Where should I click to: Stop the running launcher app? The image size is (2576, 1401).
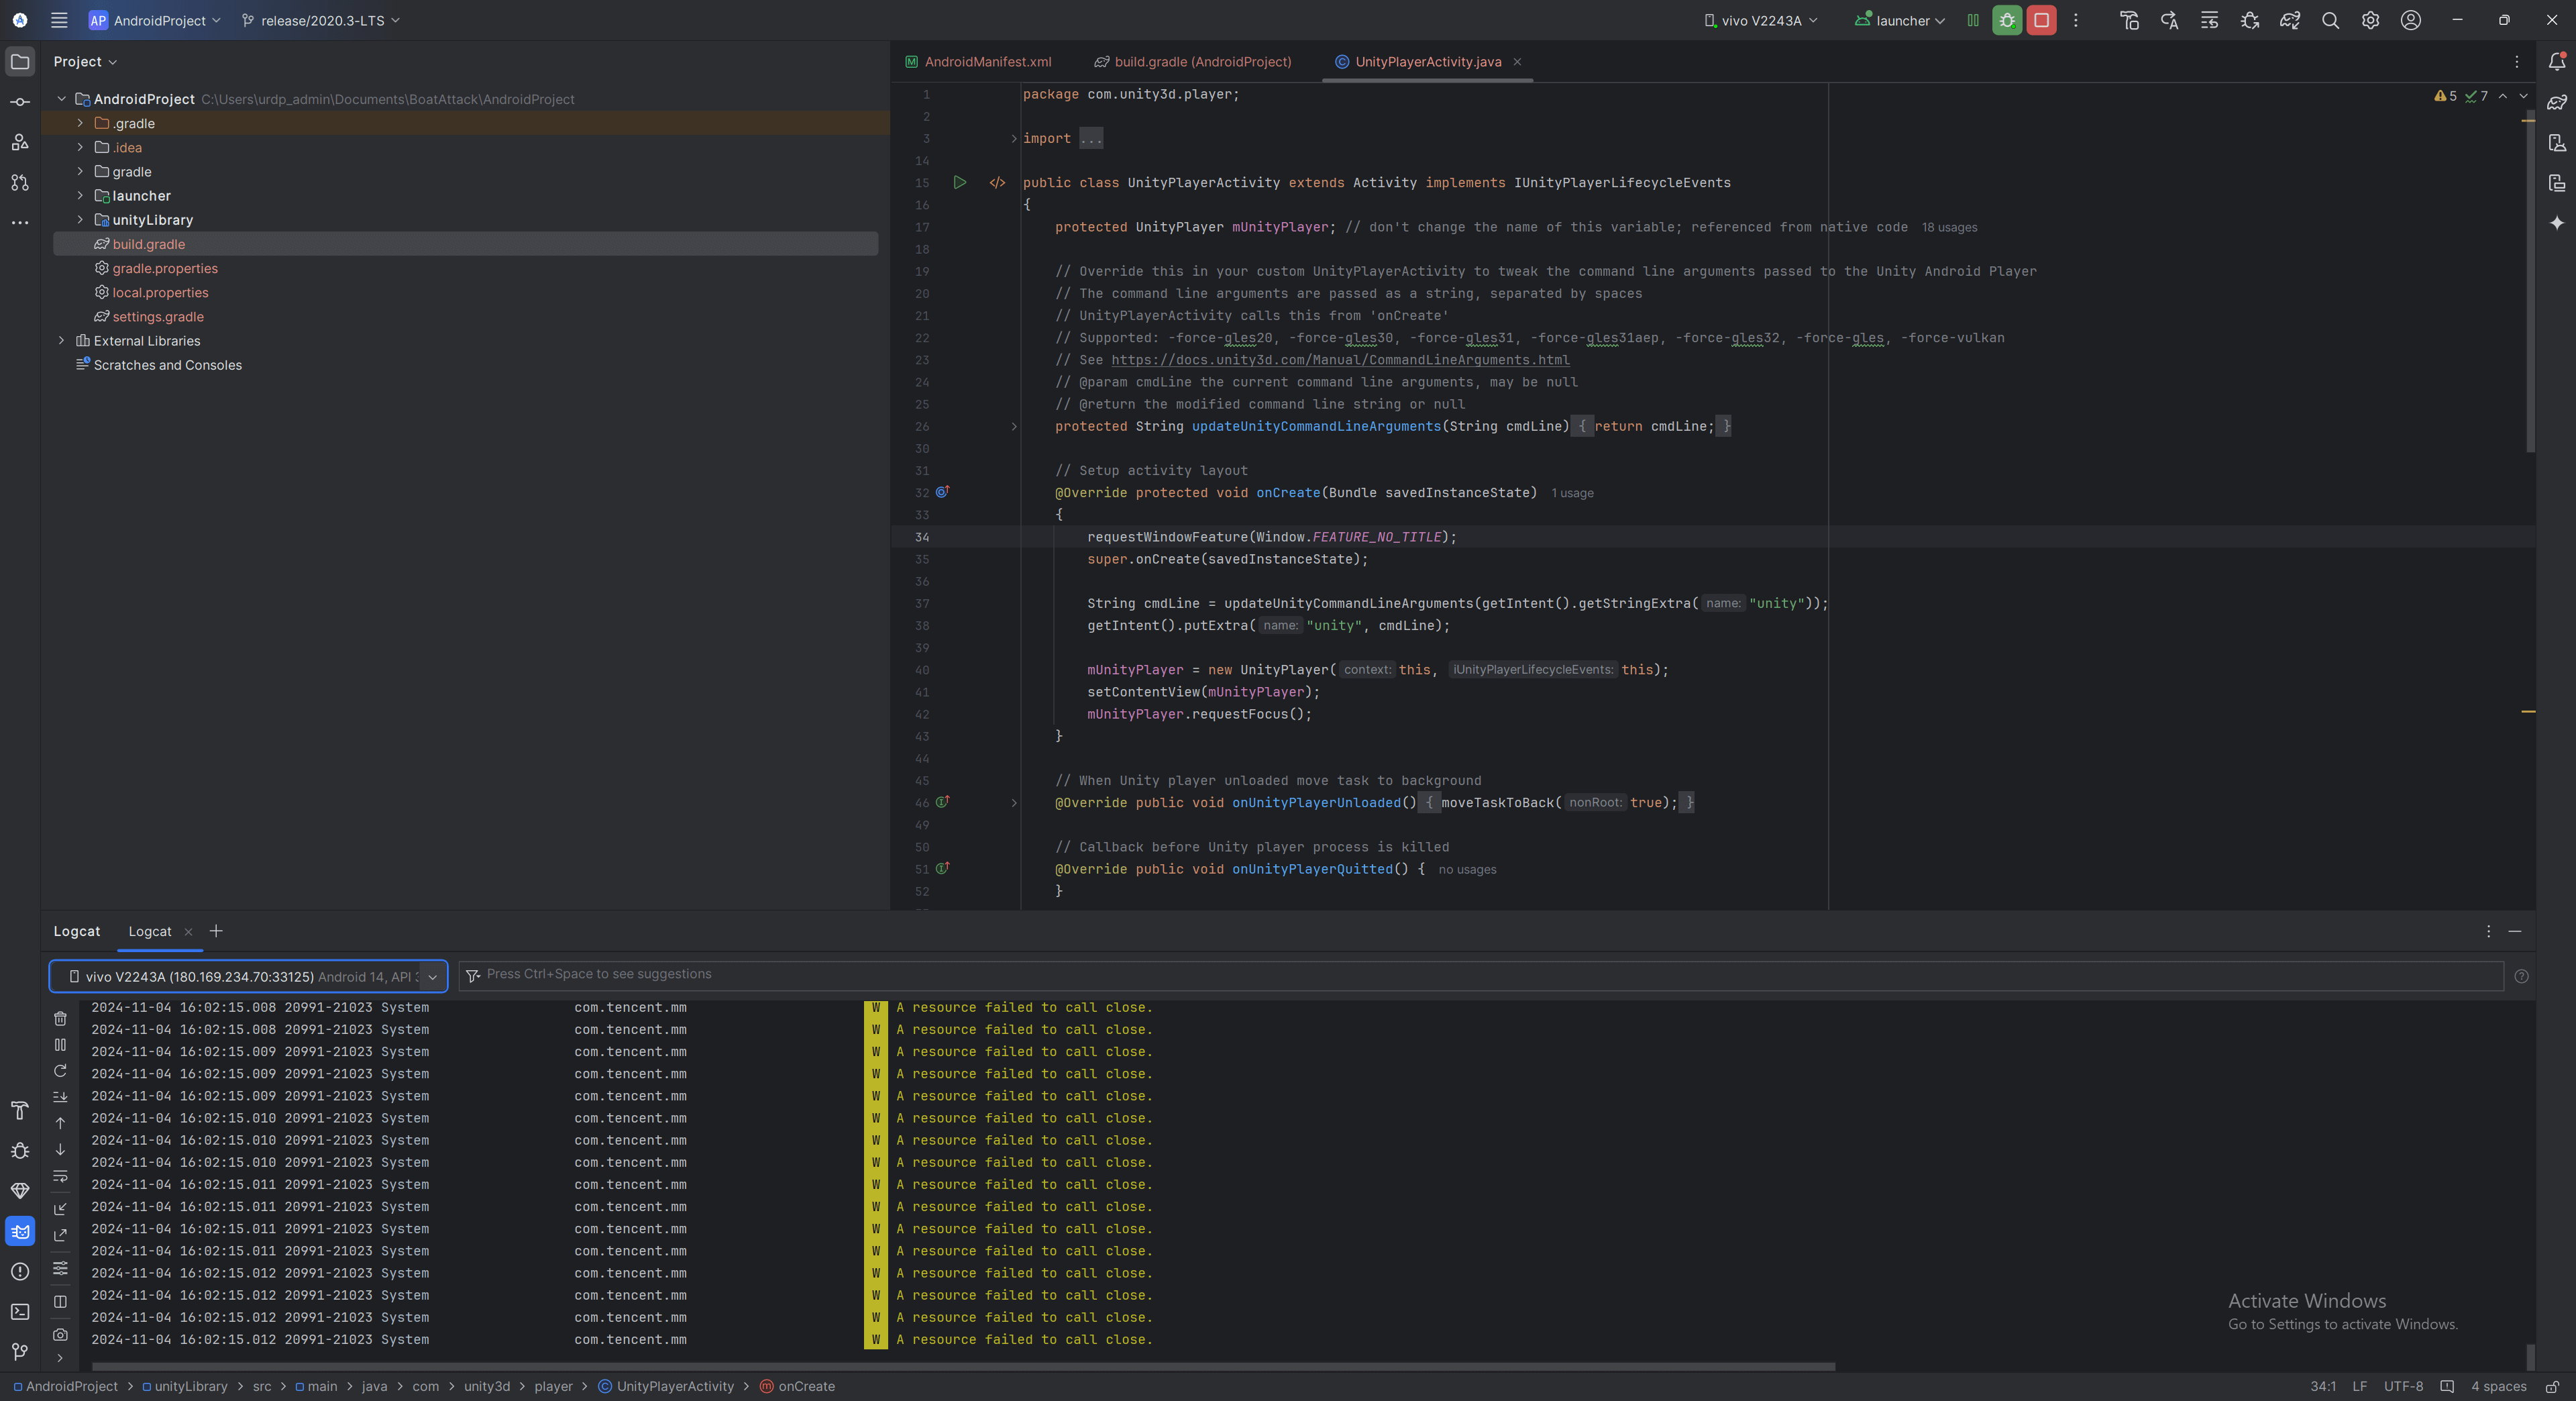[2041, 20]
